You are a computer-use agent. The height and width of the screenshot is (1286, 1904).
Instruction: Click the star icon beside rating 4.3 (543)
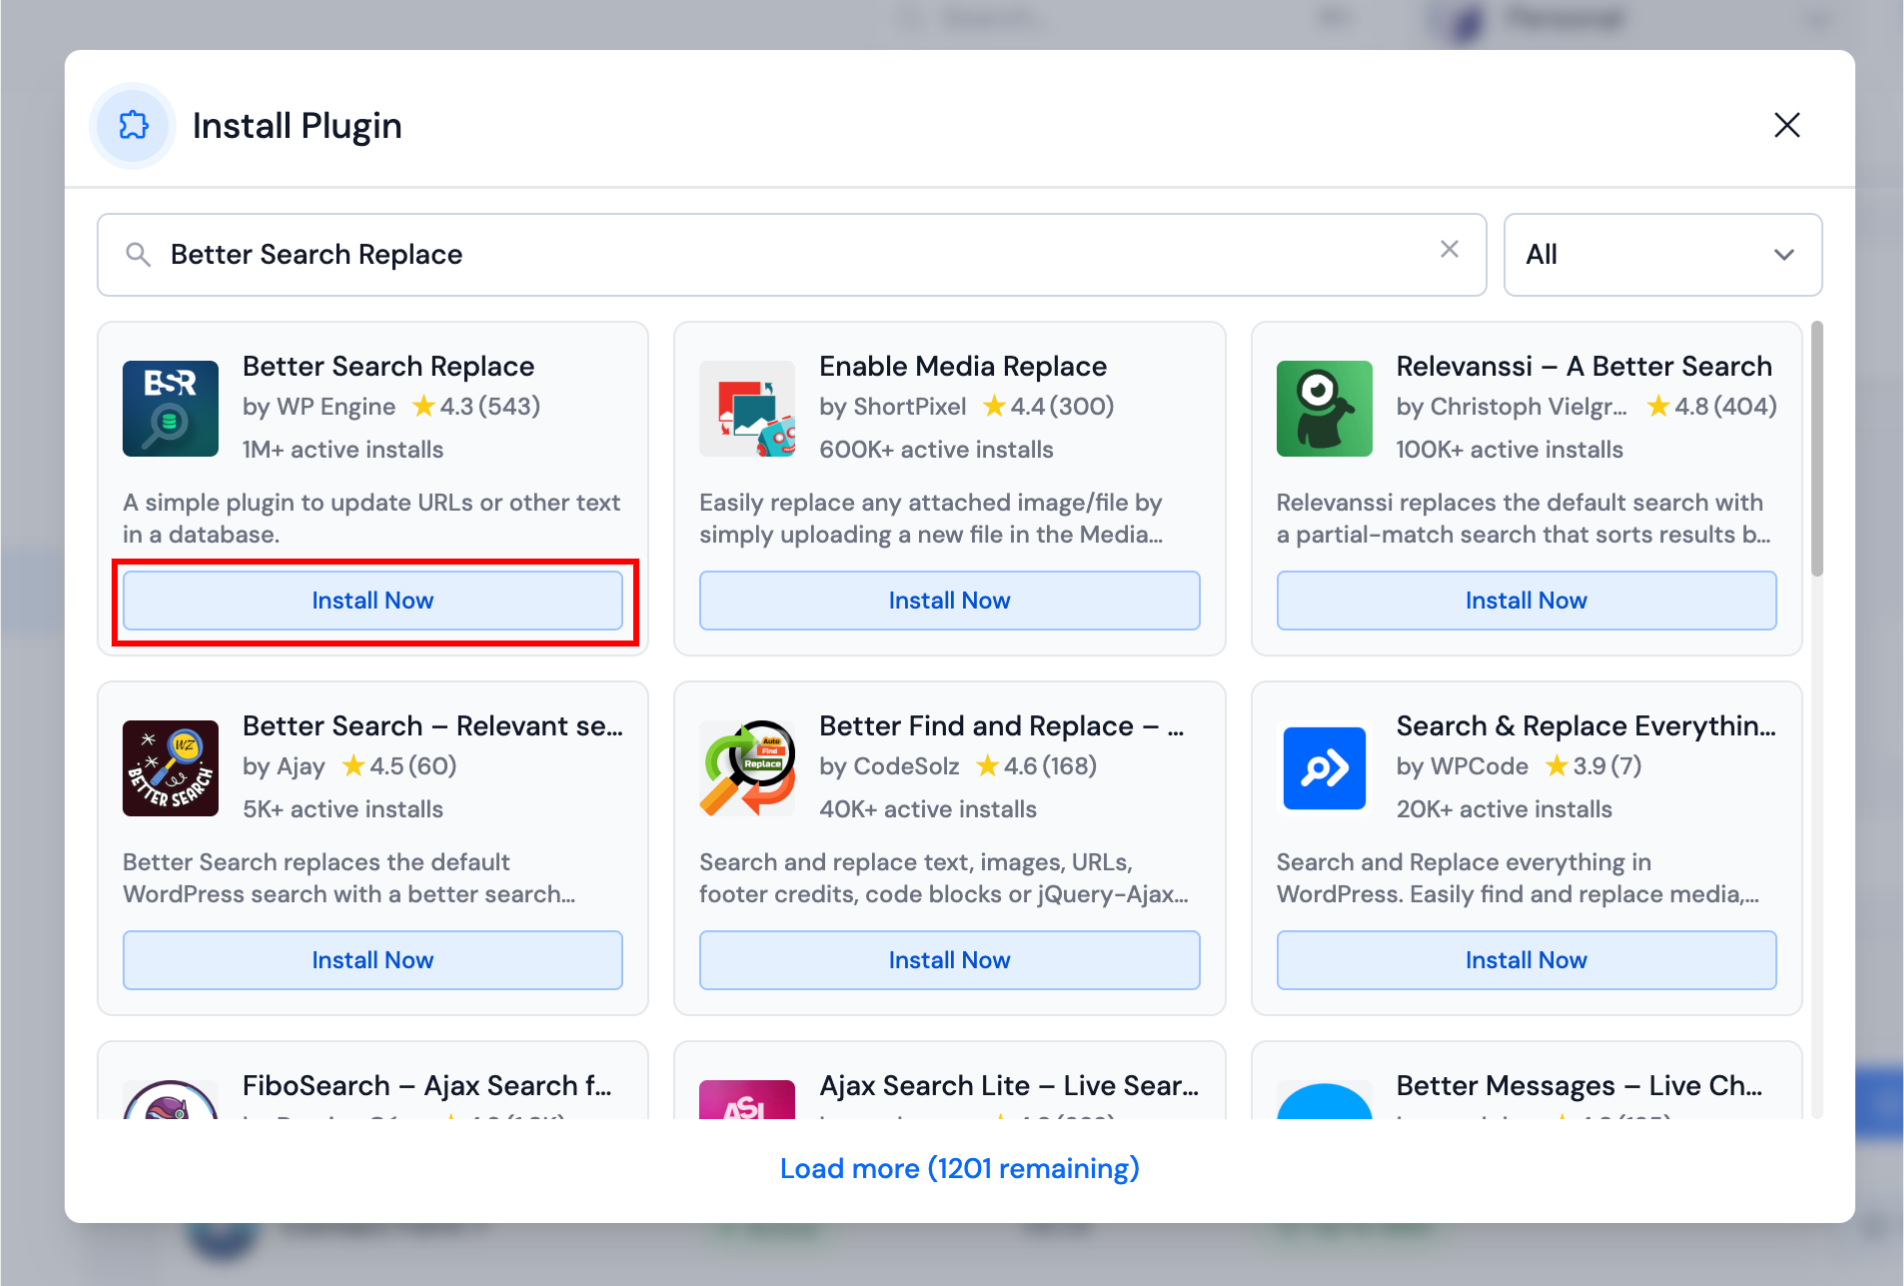click(x=424, y=406)
